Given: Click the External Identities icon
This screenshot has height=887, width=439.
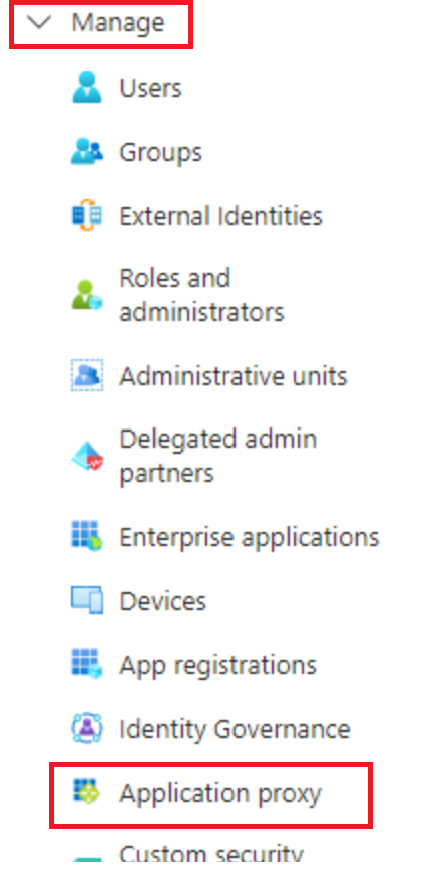Looking at the screenshot, I should click(x=87, y=216).
